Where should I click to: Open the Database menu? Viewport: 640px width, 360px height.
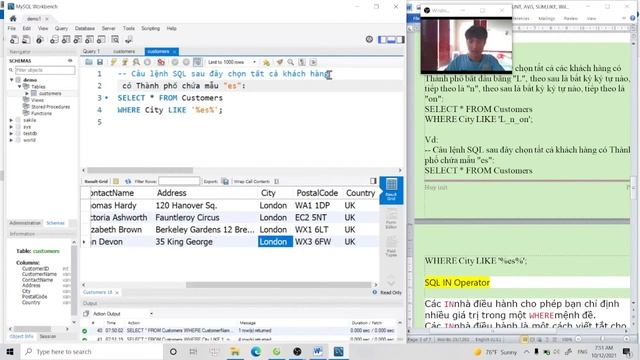point(84,28)
